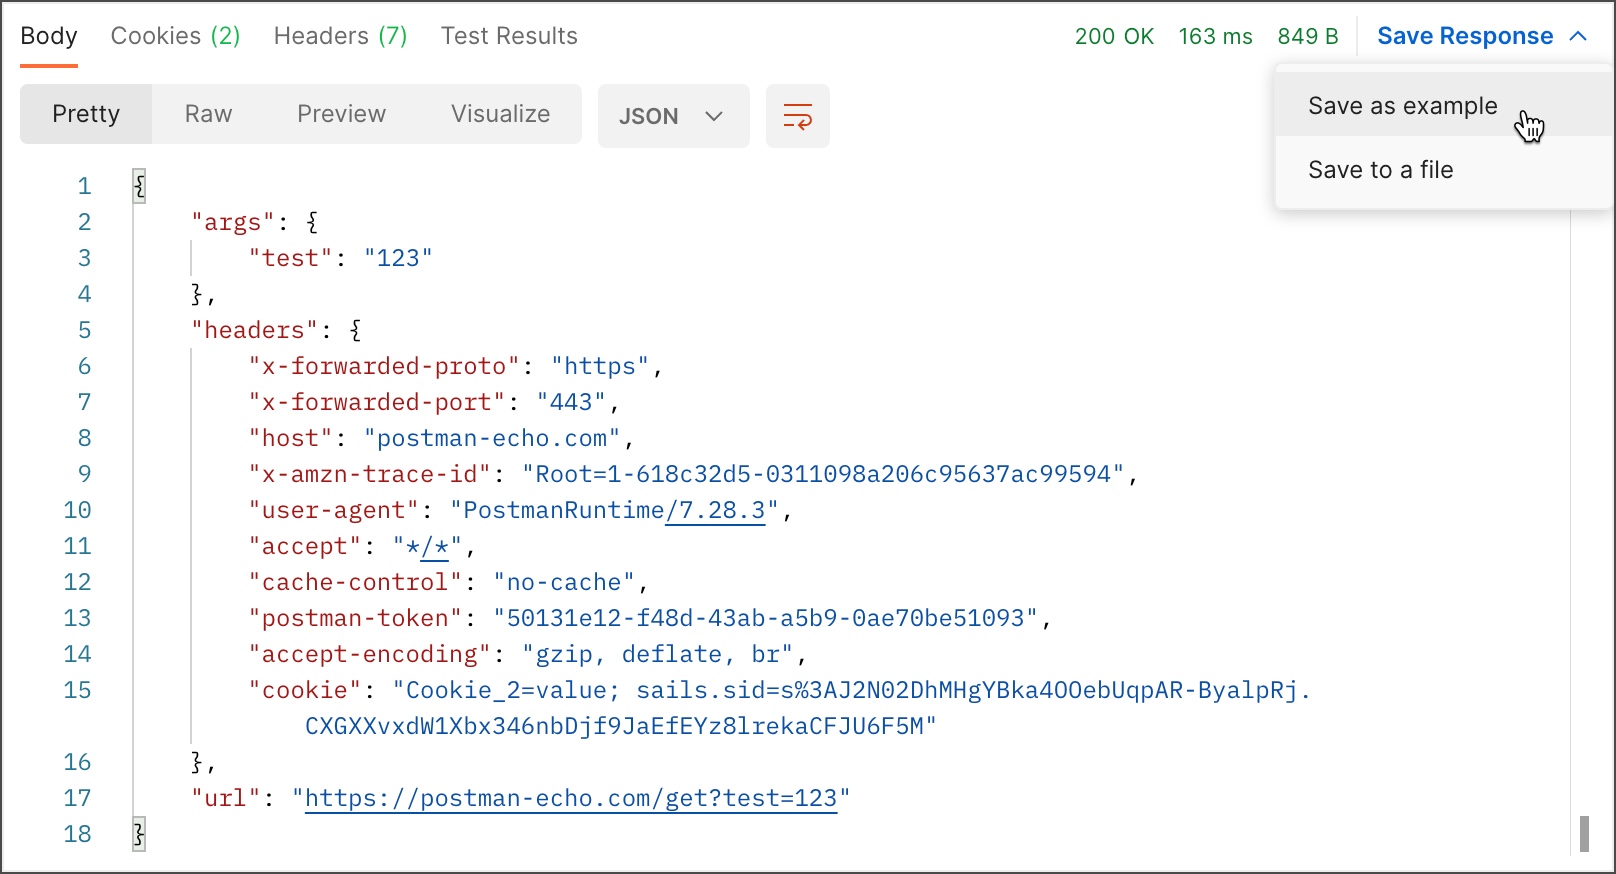Click the vertical scrollbar thumb
The image size is (1616, 874).
(1584, 833)
